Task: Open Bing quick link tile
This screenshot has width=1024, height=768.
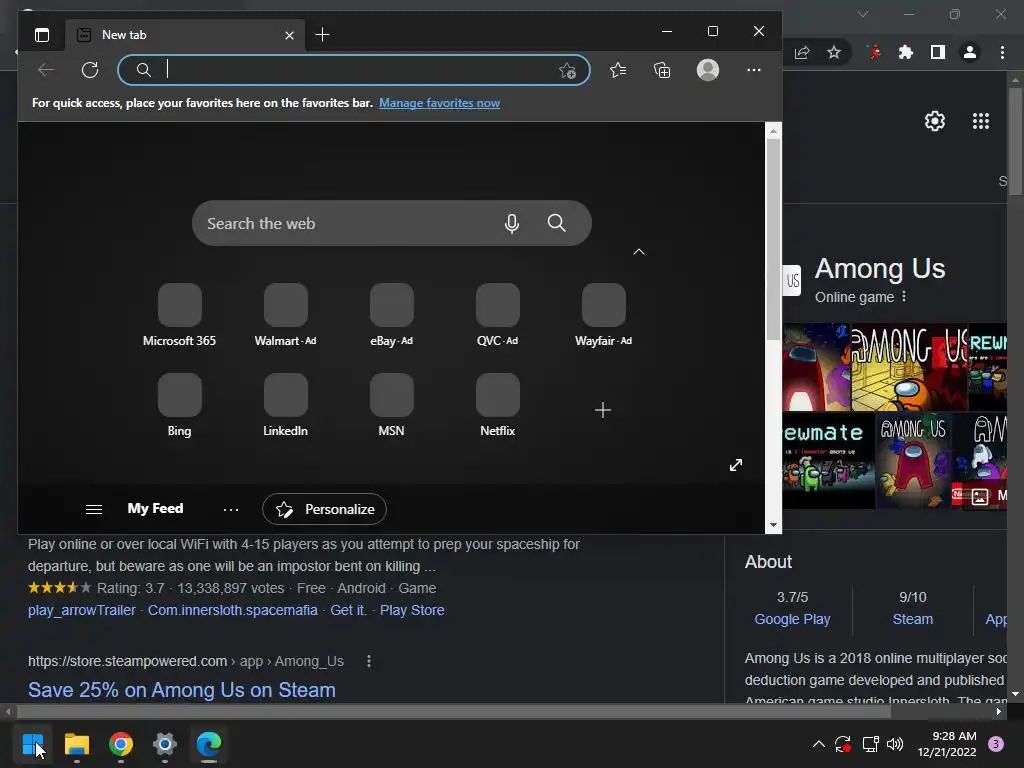Action: coord(180,405)
